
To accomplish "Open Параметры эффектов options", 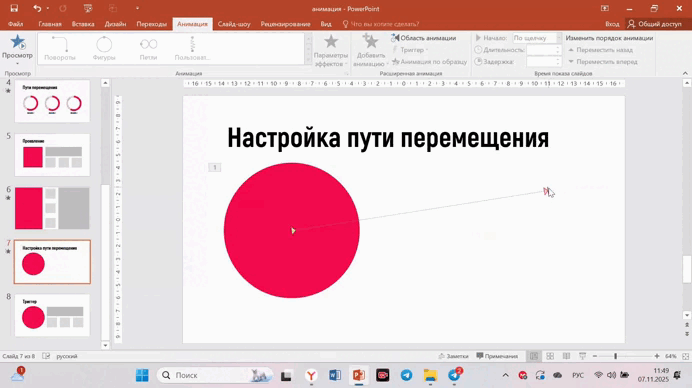I will pyautogui.click(x=331, y=50).
